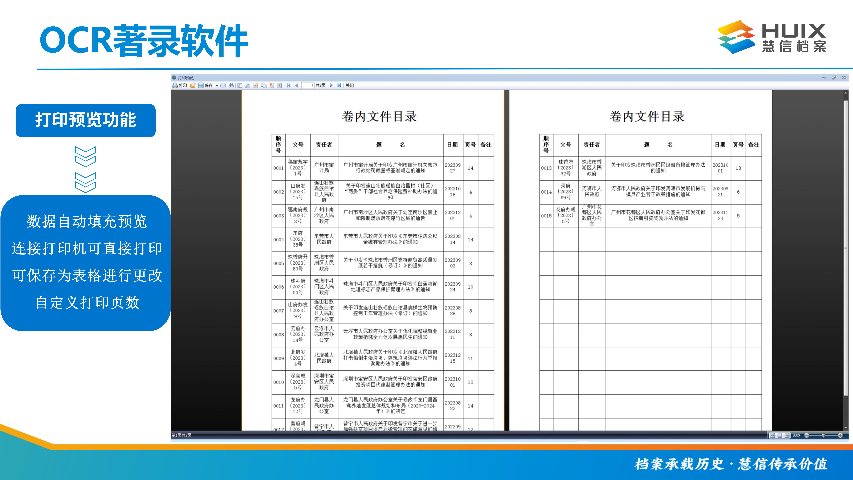The image size is (853, 480).
Task: Go to next page with the right arrow
Action: coord(331,85)
